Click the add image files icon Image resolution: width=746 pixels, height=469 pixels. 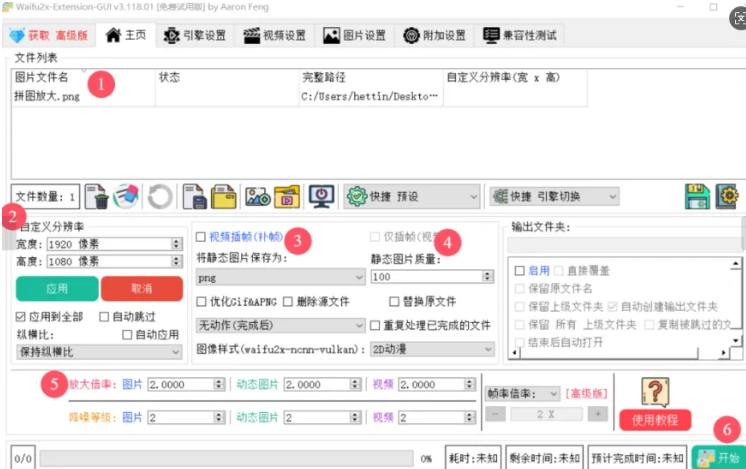point(257,196)
